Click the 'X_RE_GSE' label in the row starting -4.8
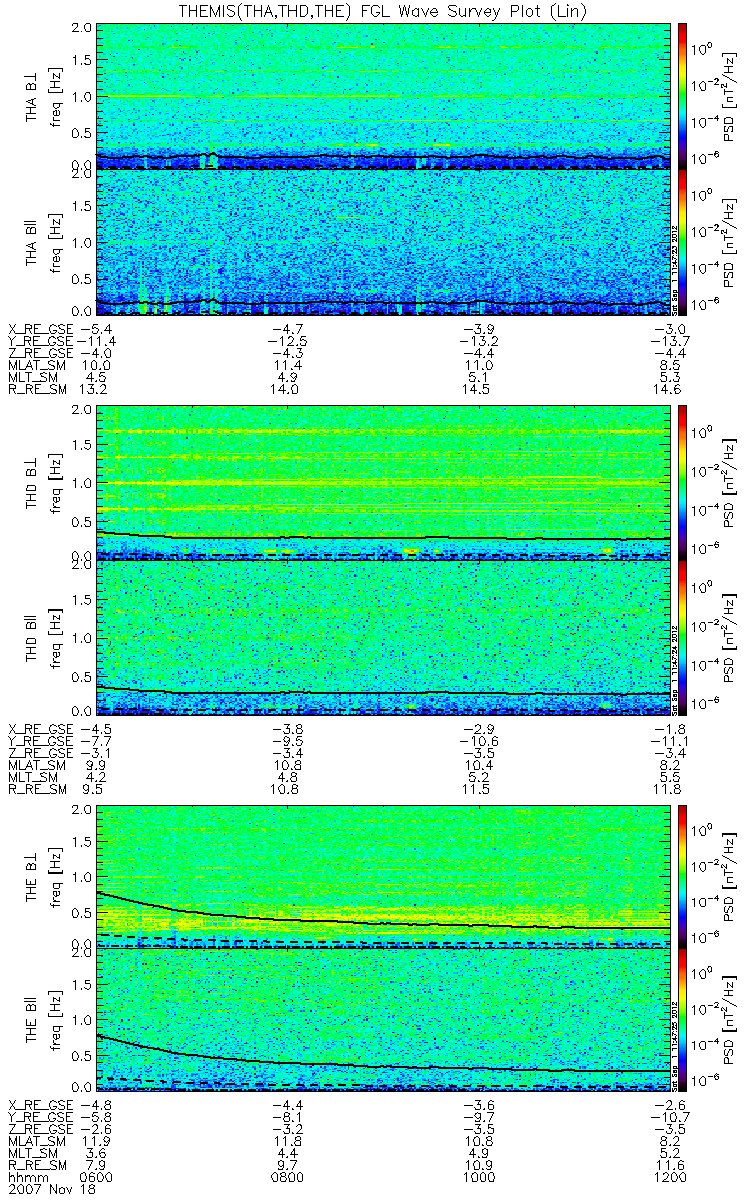The image size is (750, 1200). pos(40,1107)
